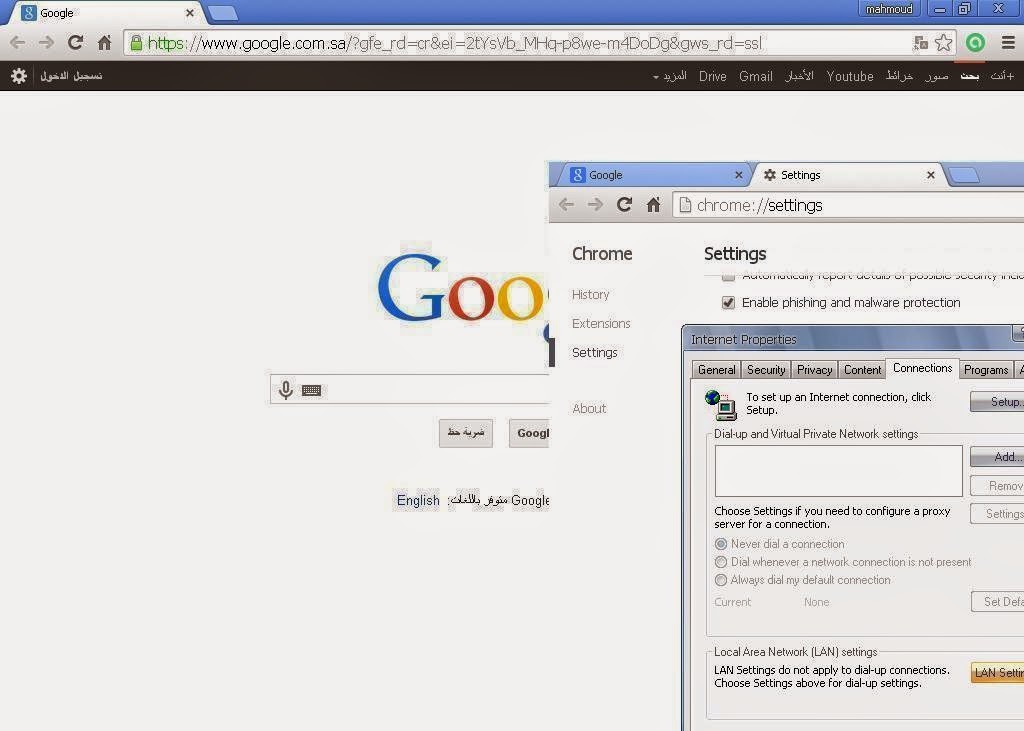This screenshot has height=731, width=1024.
Task: Open a new tab in main window
Action: [223, 13]
